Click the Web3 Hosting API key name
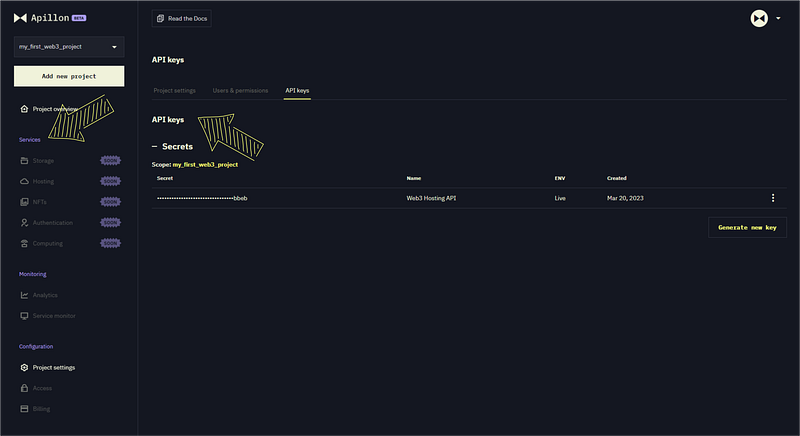This screenshot has width=800, height=436. click(x=431, y=198)
